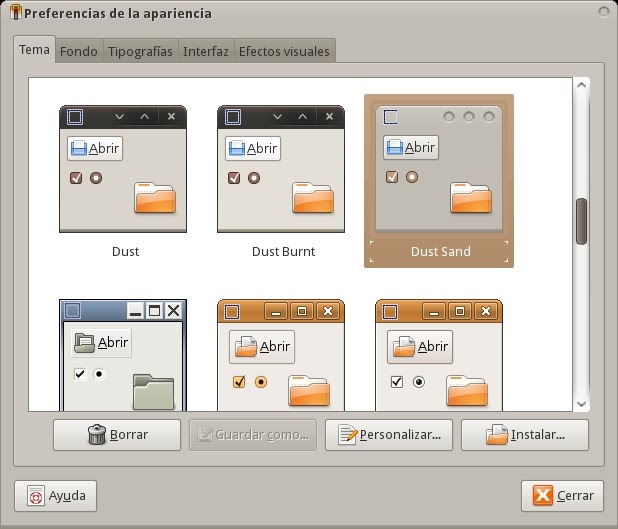Viewport: 618px width, 529px height.
Task: Switch to the Tema tab
Action: tap(34, 50)
